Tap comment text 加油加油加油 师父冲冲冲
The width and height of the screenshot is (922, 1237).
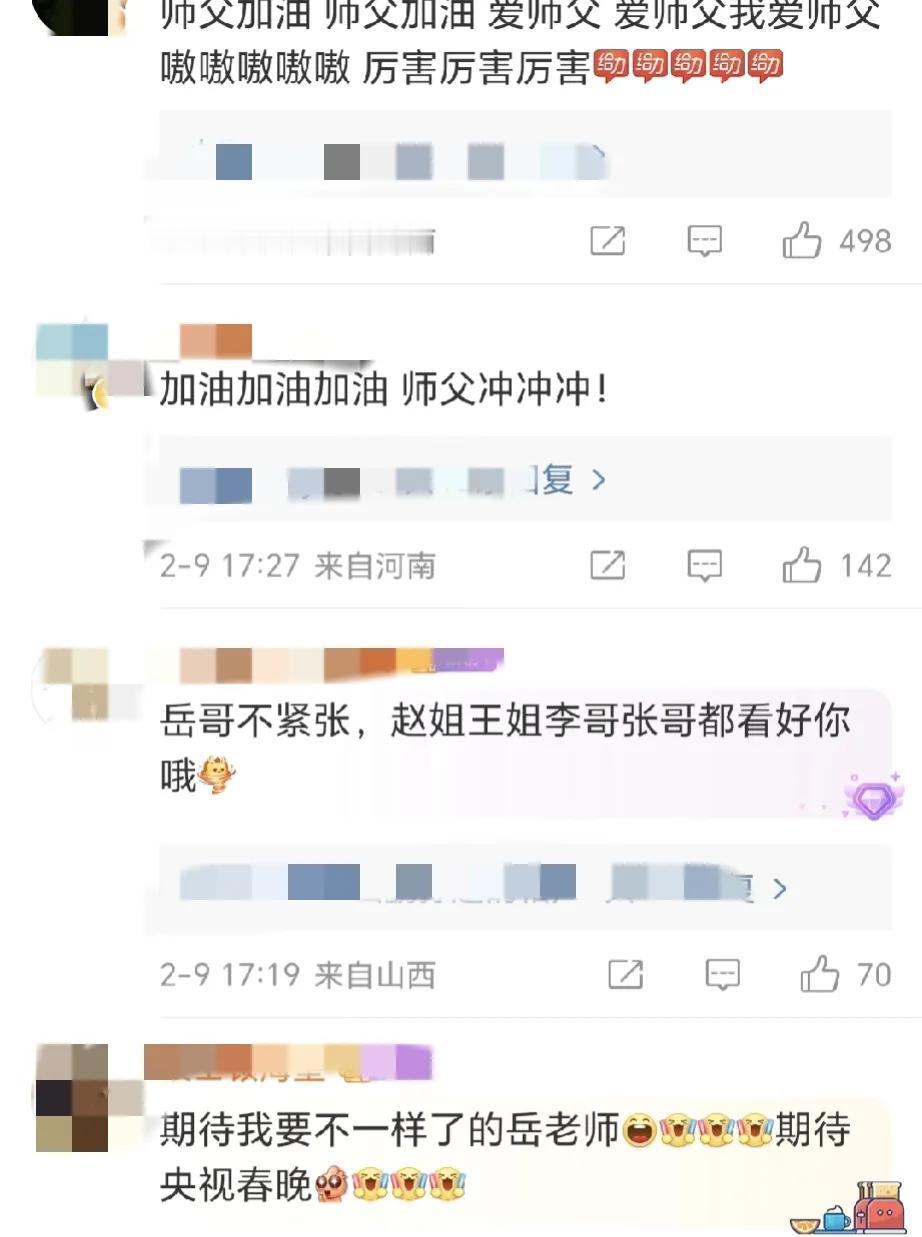(384, 390)
